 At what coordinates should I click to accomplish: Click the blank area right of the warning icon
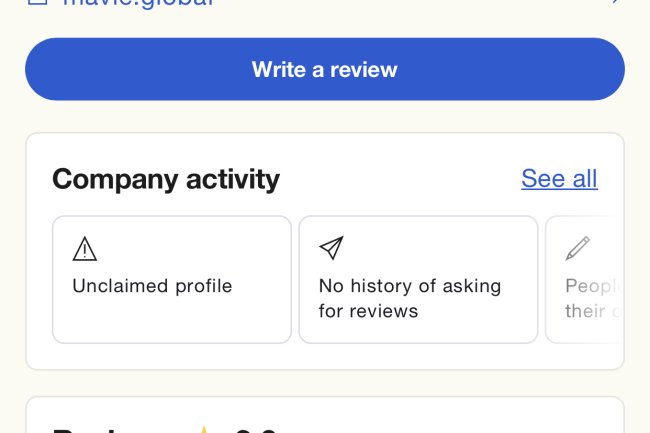190,248
